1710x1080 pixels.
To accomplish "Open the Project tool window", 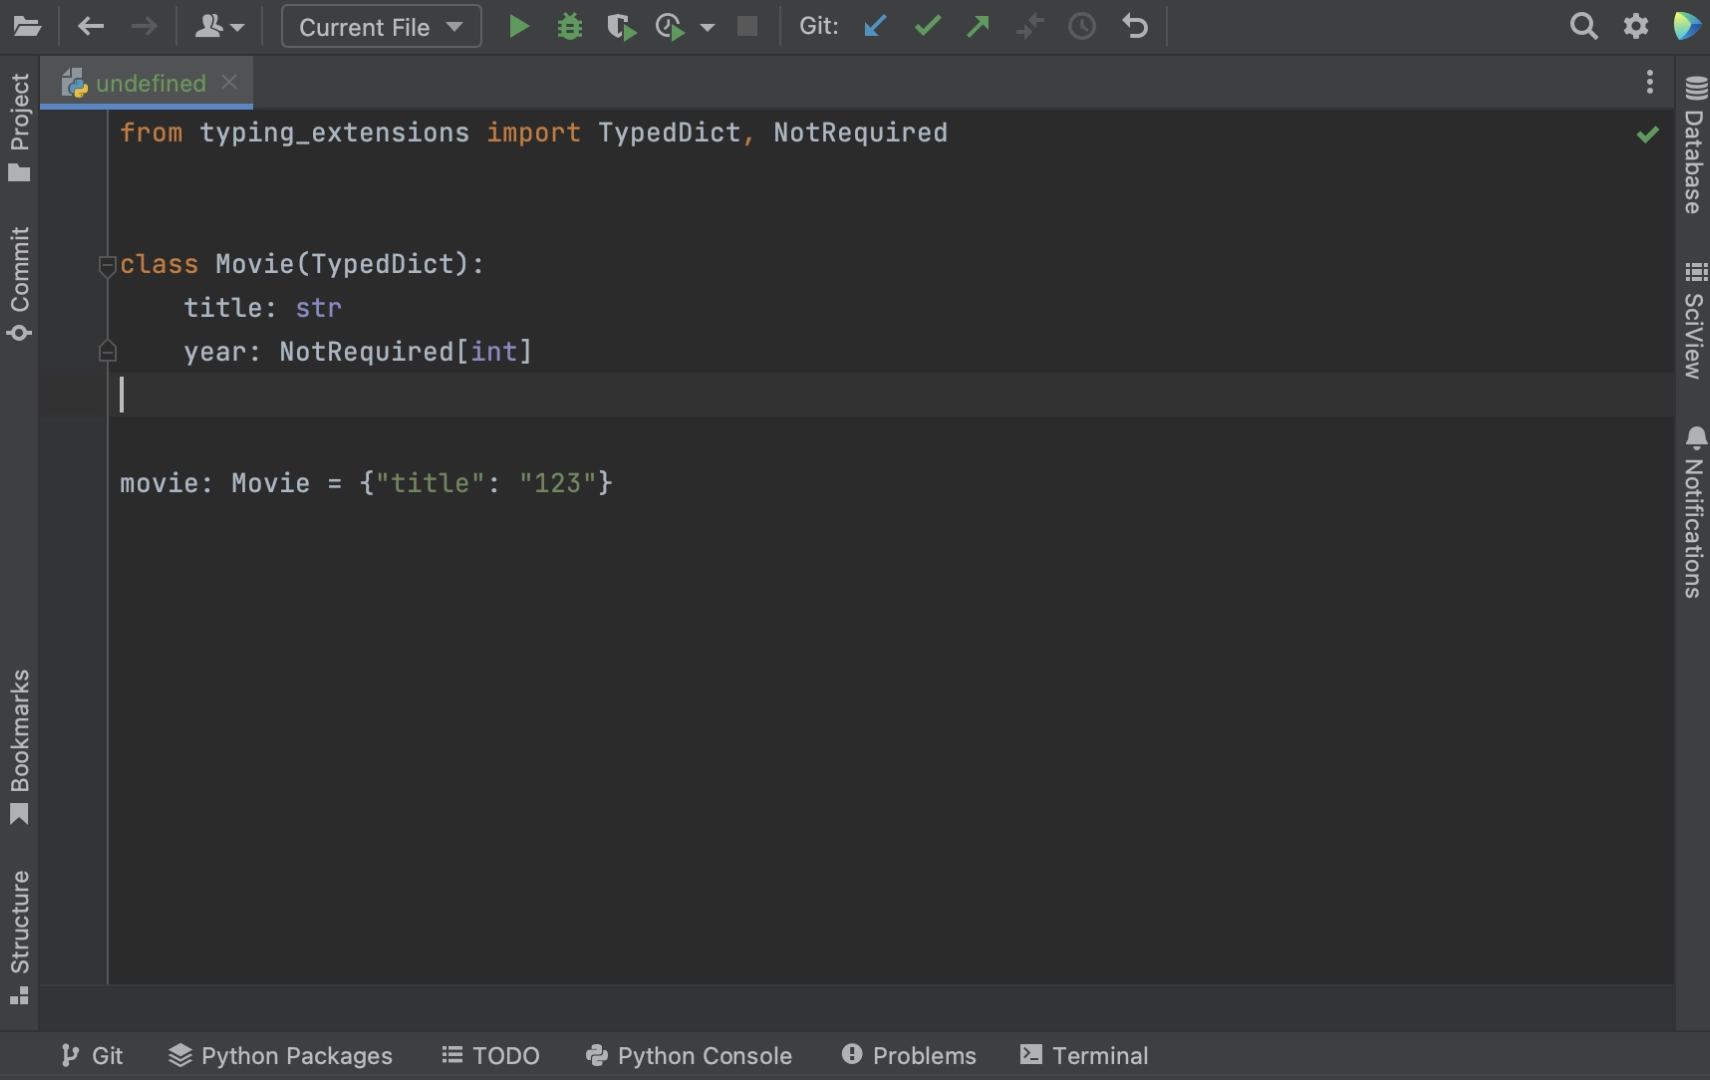I will click(19, 127).
